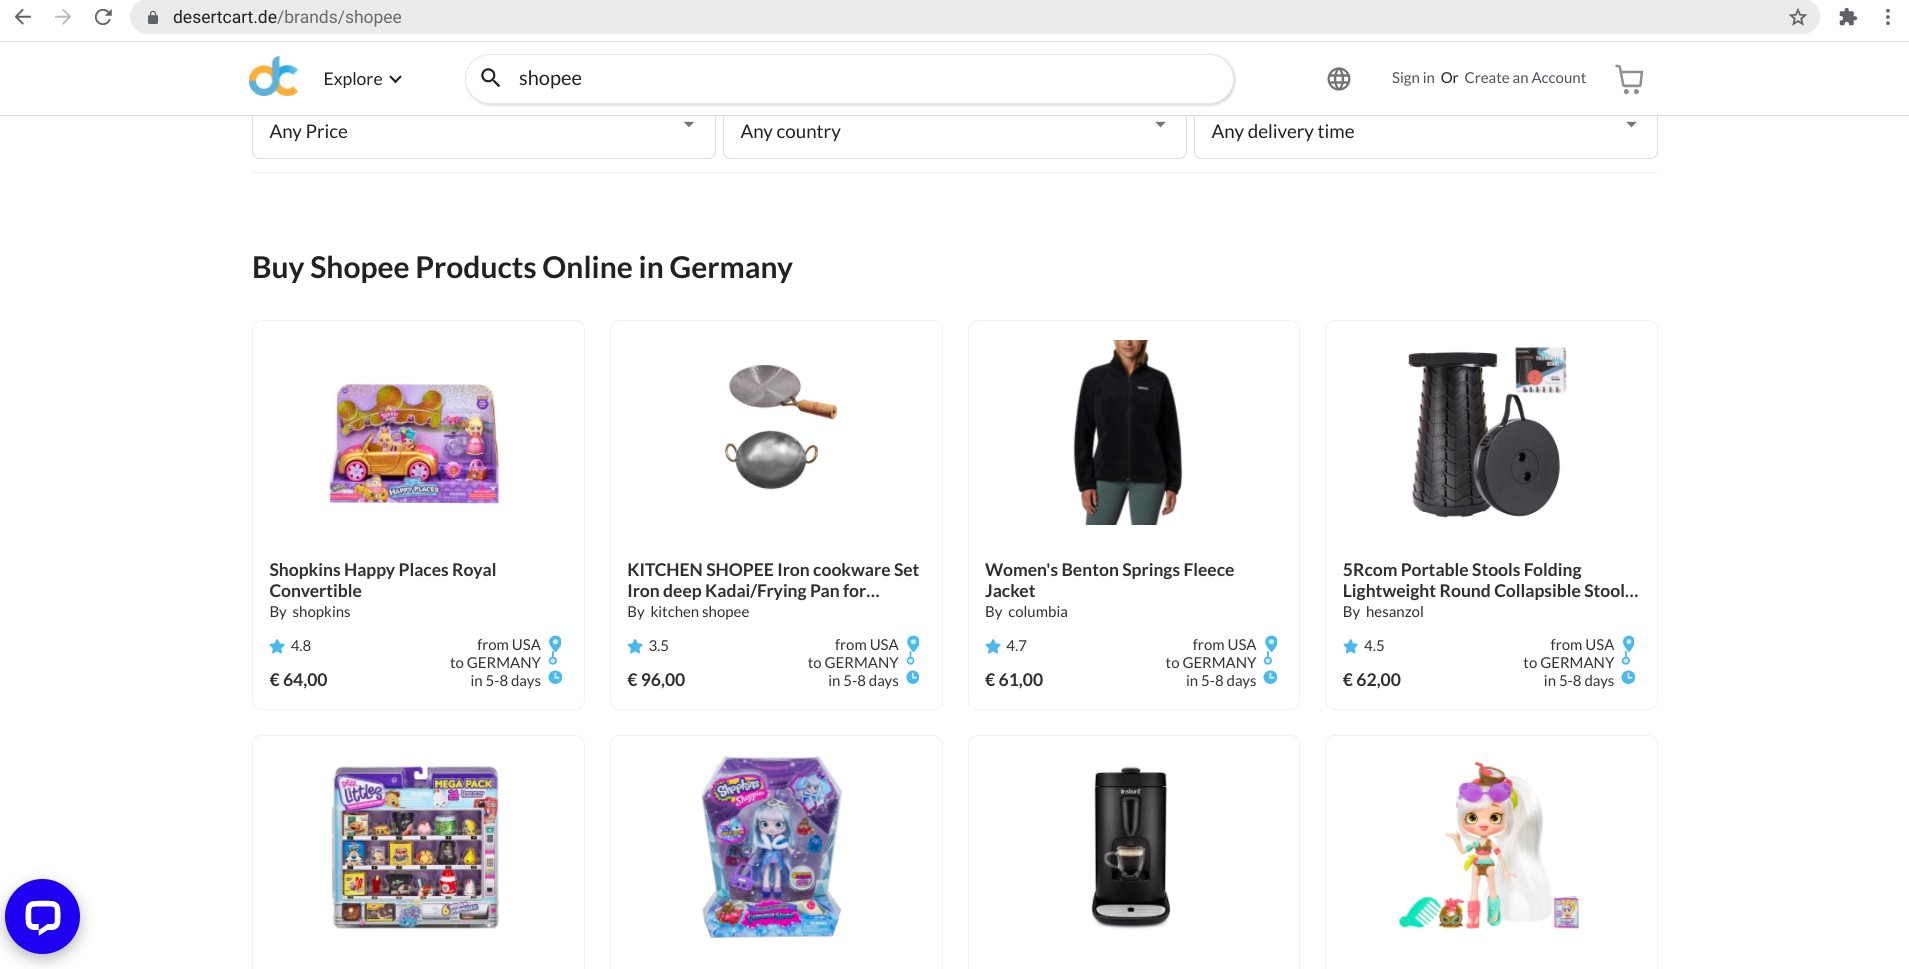1909x969 pixels.
Task: Click the rating star on Fleece Jacket
Action: (x=993, y=646)
